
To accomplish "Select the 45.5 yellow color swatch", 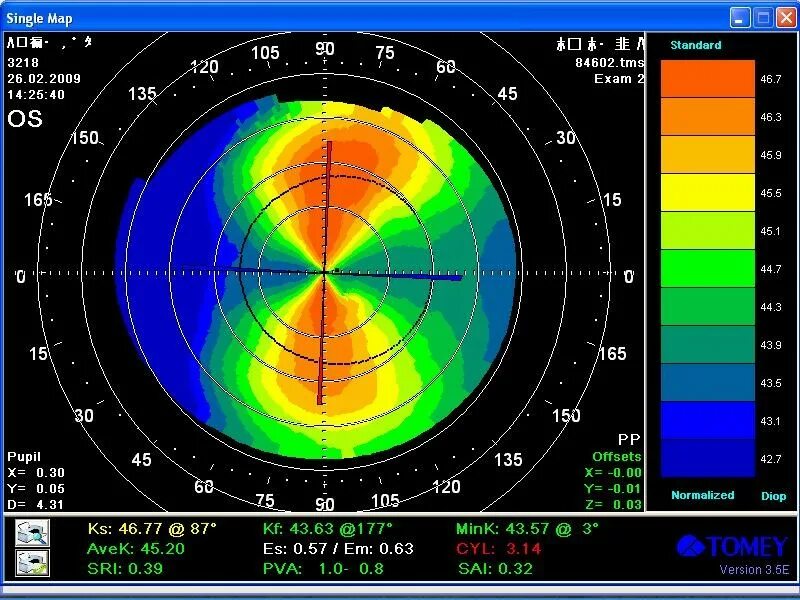I will pos(708,192).
